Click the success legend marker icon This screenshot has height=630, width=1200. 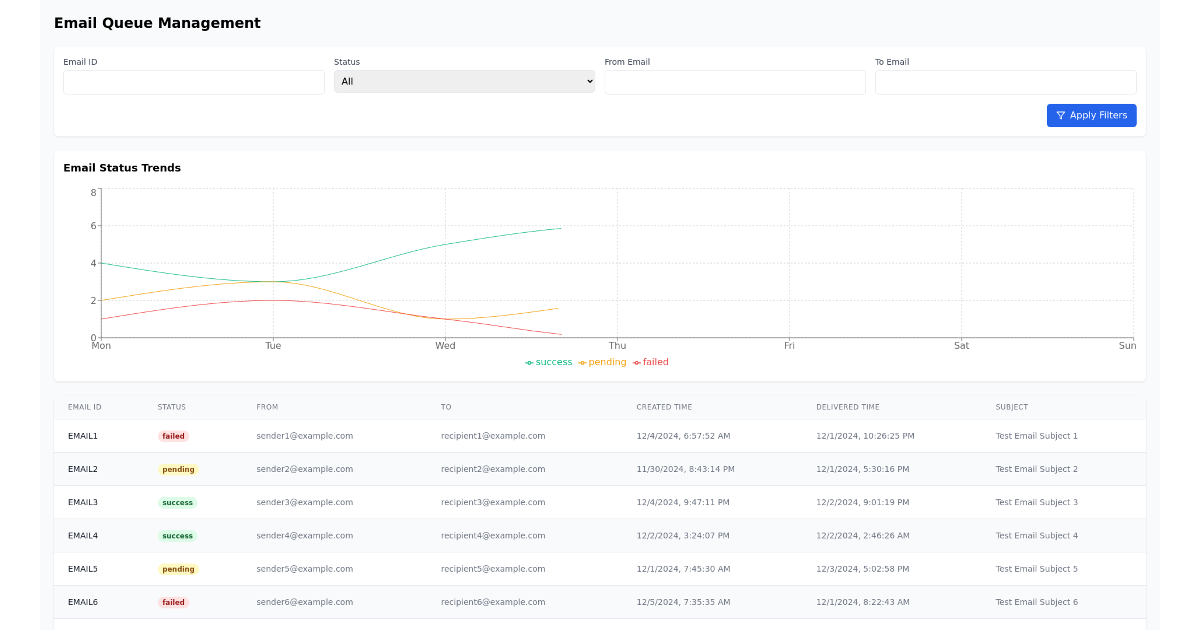(529, 362)
